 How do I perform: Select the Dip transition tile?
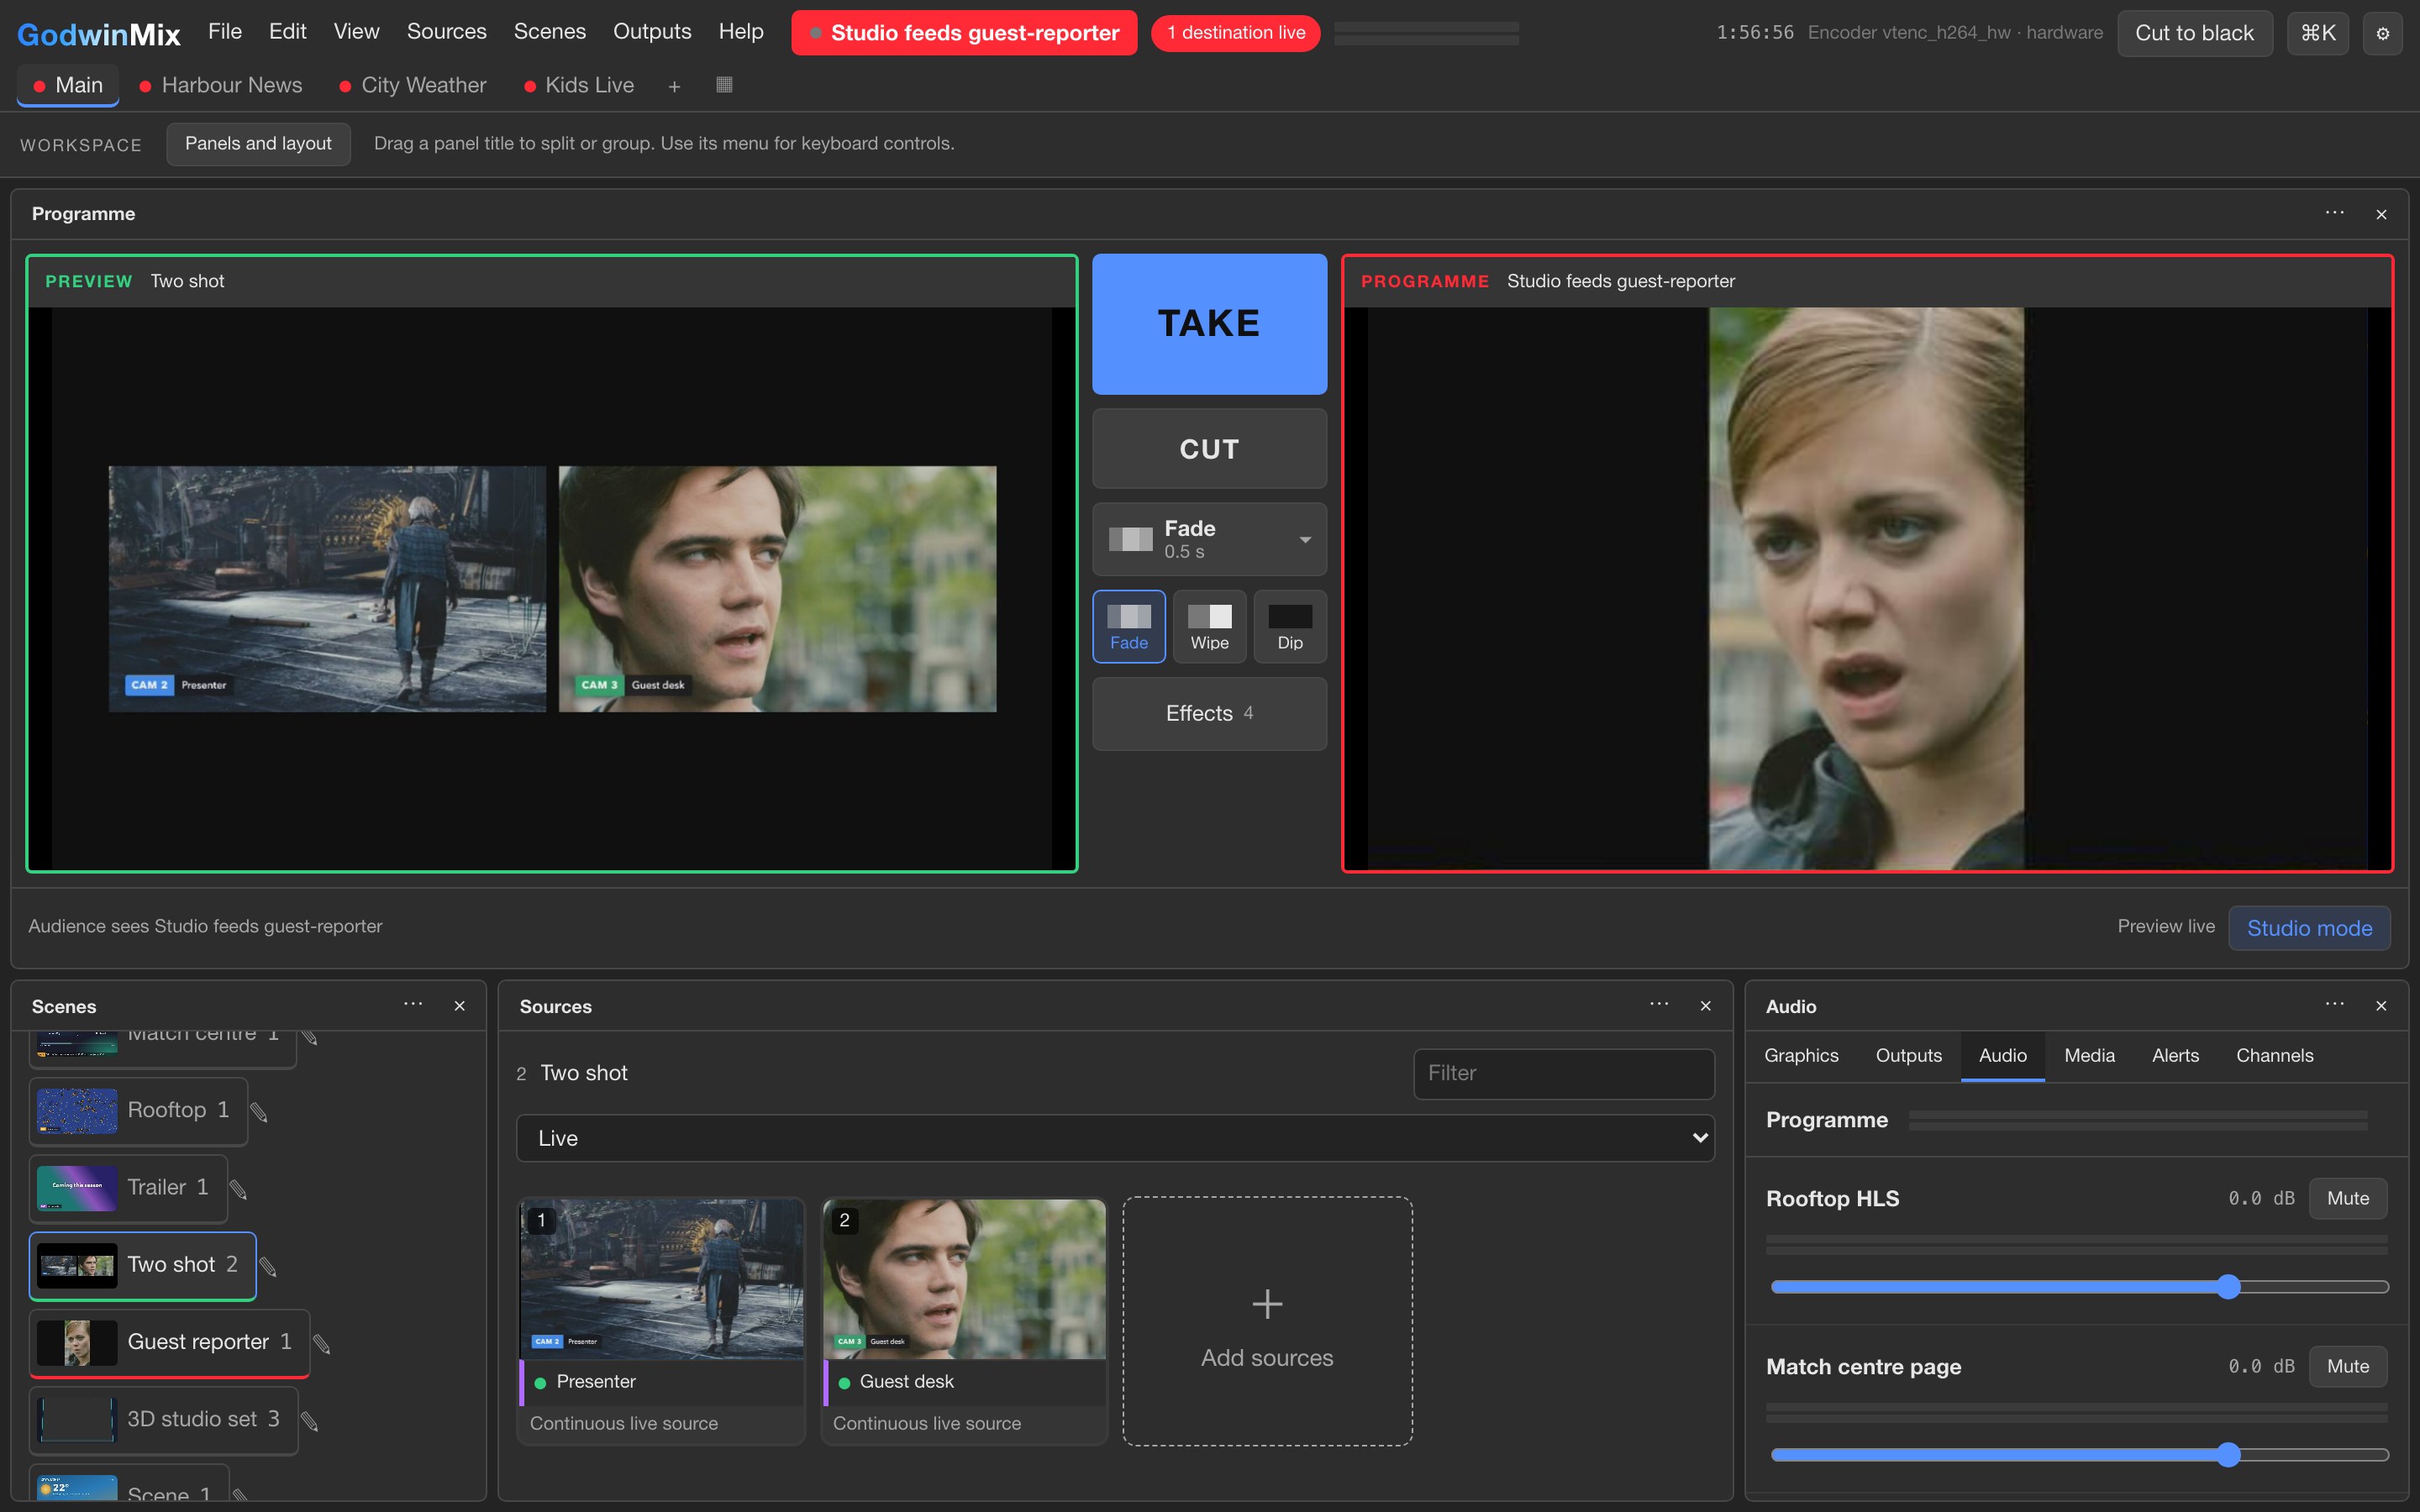pos(1290,627)
